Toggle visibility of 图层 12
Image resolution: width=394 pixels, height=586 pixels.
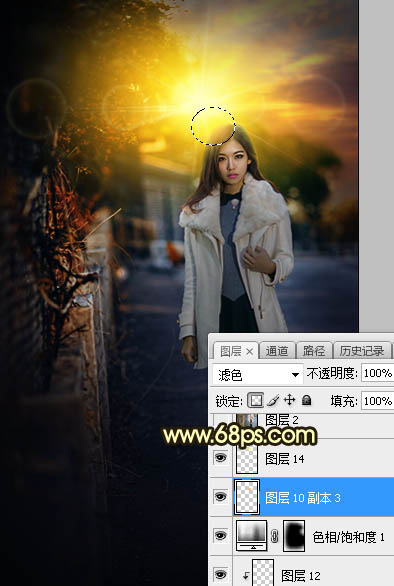click(x=221, y=574)
